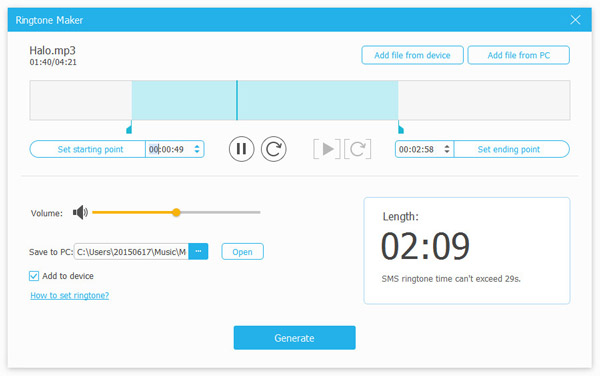Increase the starting time with the up arrow
Screen dimensions: 600x376
197,146
